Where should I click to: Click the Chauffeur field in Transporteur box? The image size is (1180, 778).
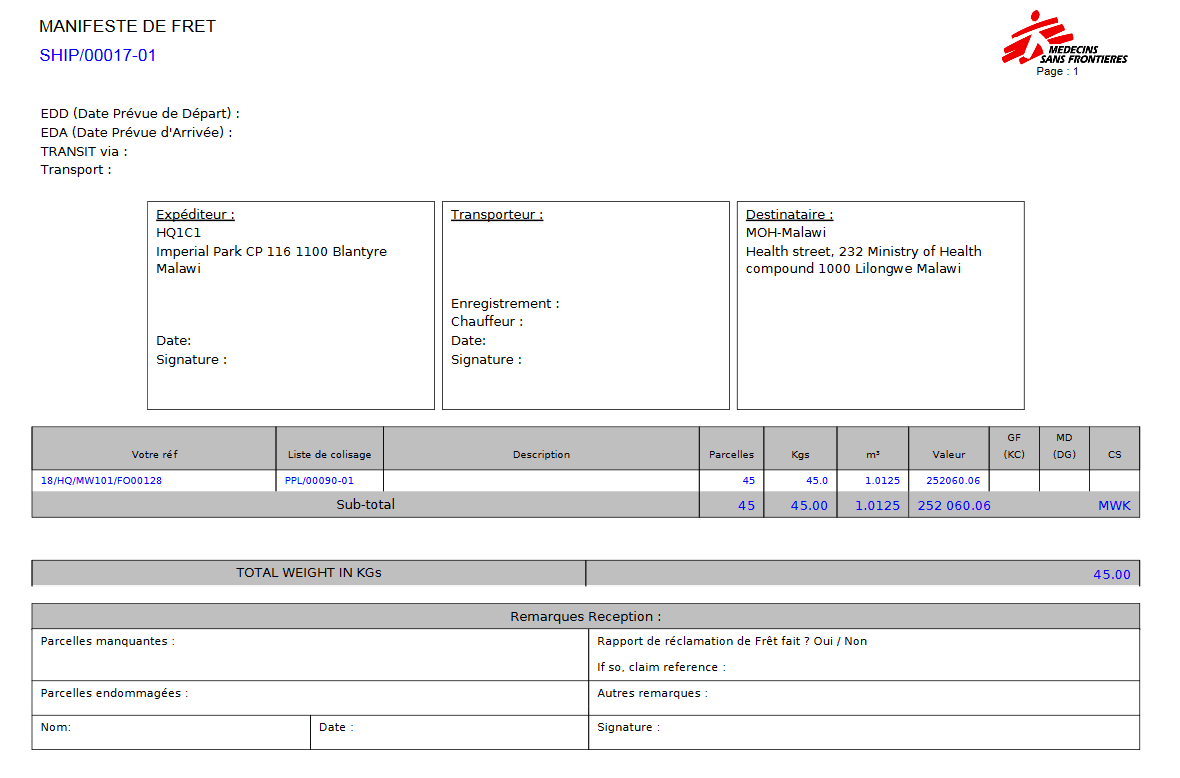487,322
